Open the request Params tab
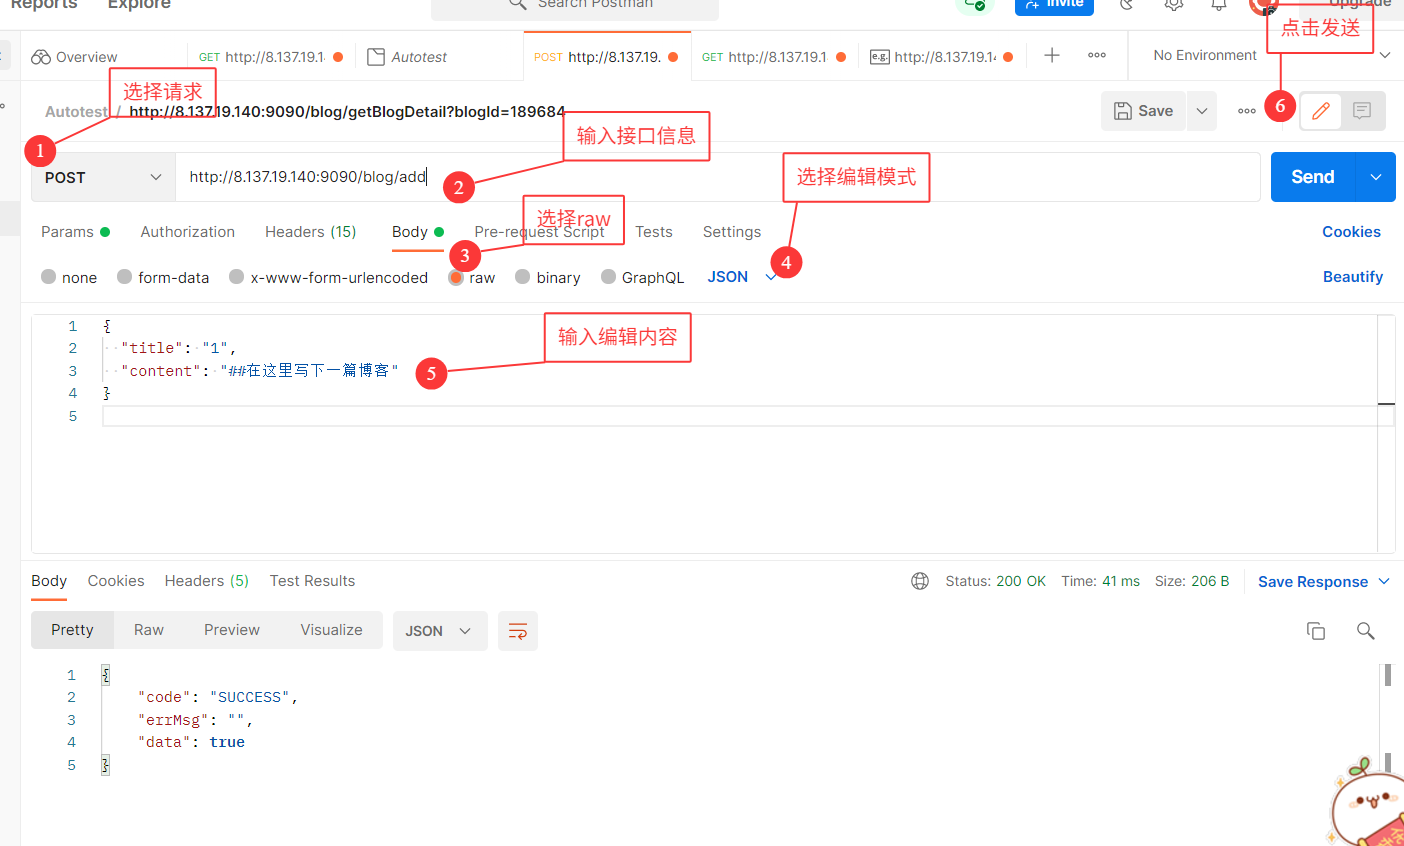Viewport: 1404px width, 846px height. 75,232
